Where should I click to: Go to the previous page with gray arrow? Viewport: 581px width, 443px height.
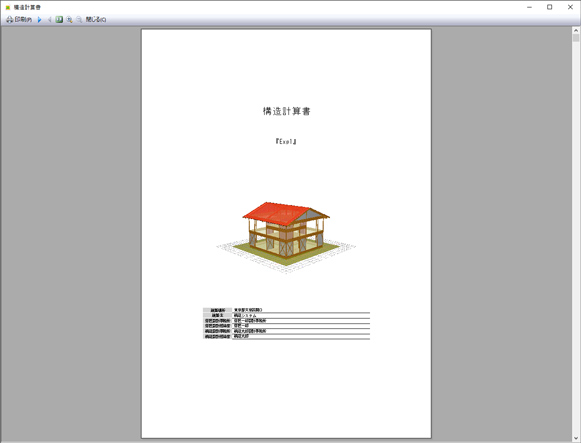click(x=49, y=20)
